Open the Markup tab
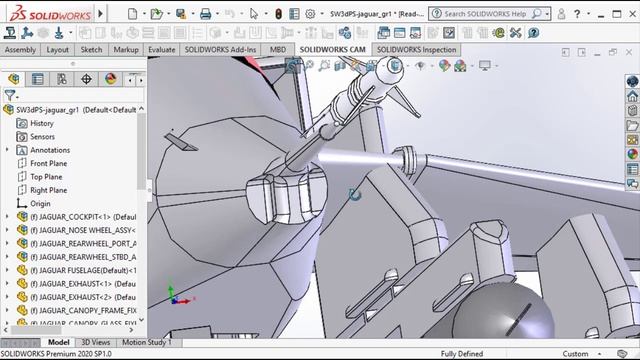 [x=126, y=50]
